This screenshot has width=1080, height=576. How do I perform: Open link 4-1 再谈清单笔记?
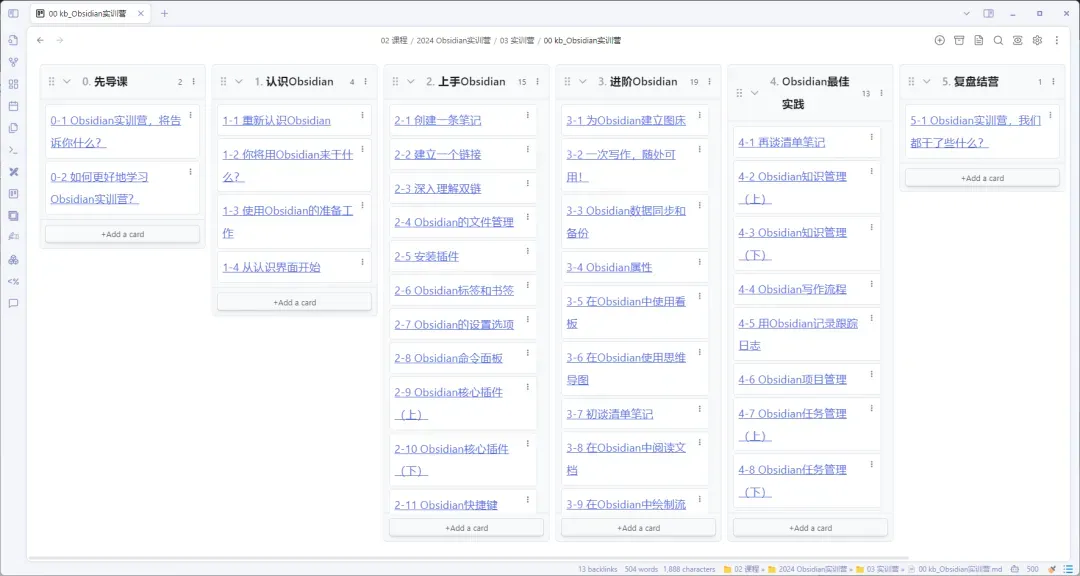(782, 143)
